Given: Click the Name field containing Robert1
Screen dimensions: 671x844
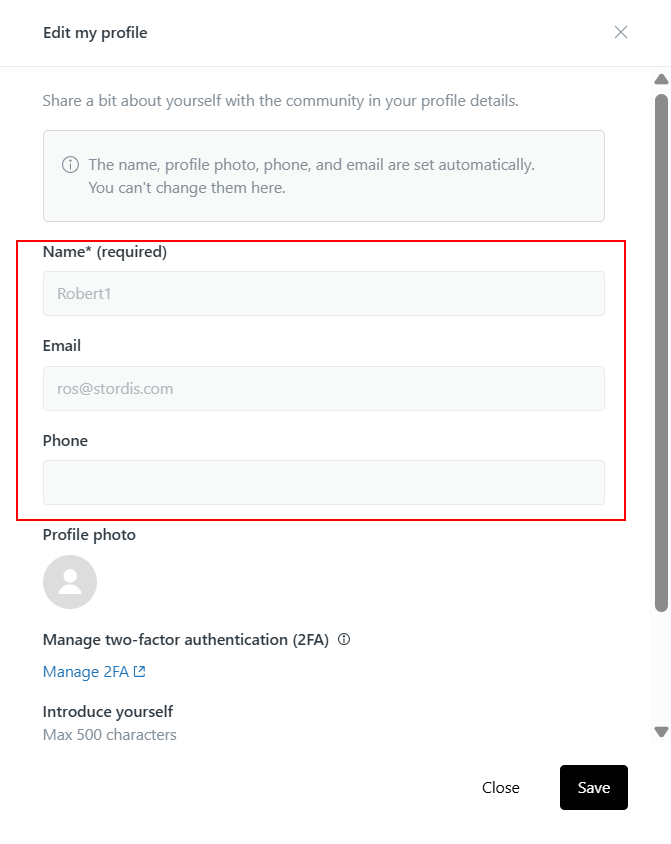Looking at the screenshot, I should click(324, 293).
